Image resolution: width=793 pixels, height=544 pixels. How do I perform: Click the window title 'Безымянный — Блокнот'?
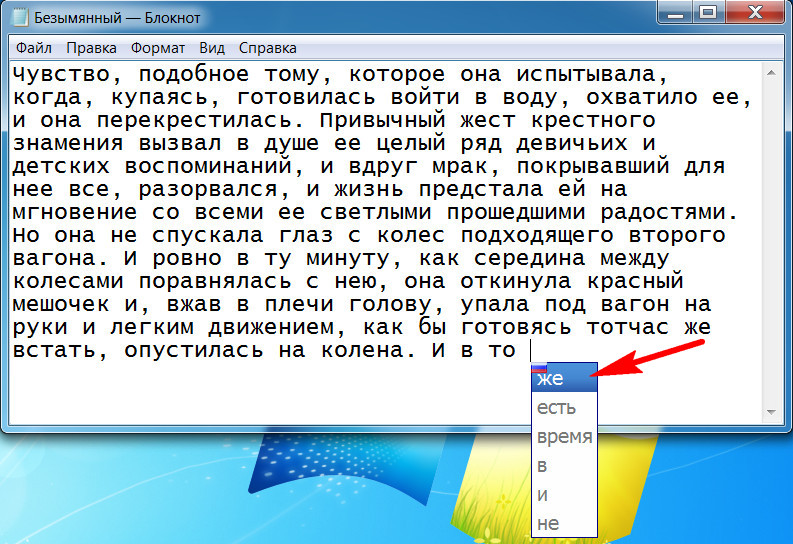117,18
